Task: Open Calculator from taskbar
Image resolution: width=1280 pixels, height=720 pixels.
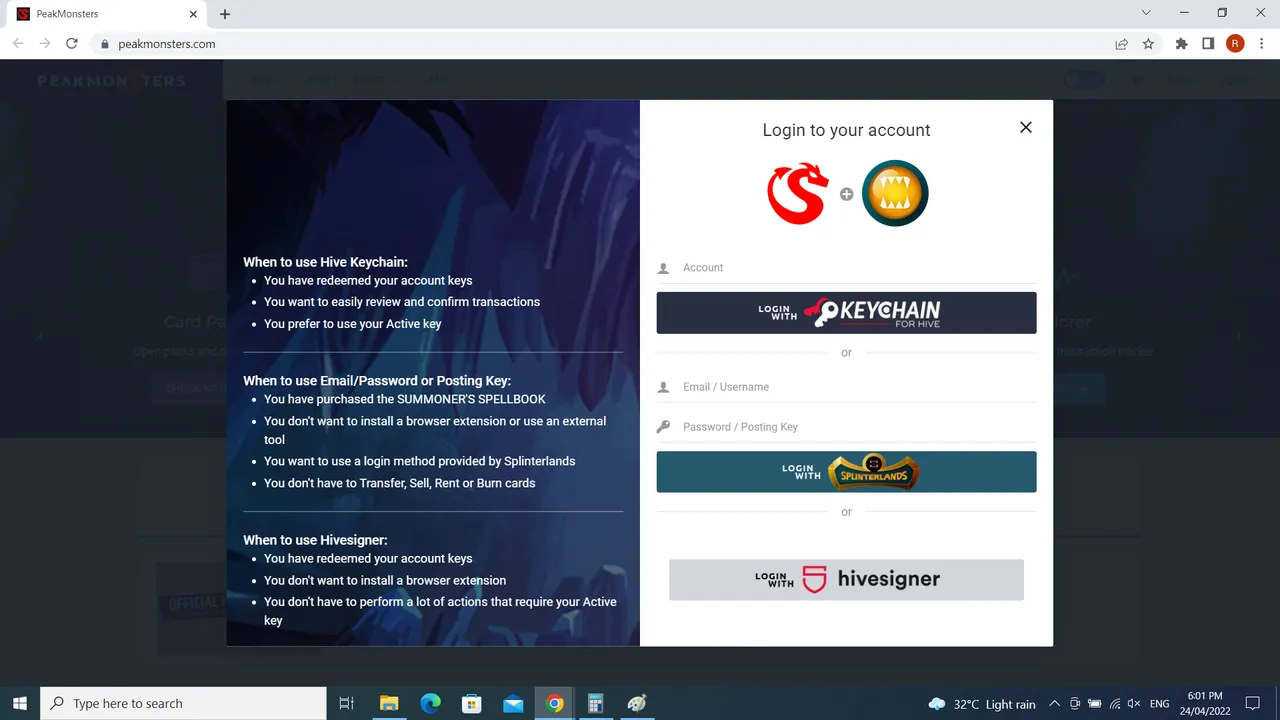Action: click(x=595, y=704)
